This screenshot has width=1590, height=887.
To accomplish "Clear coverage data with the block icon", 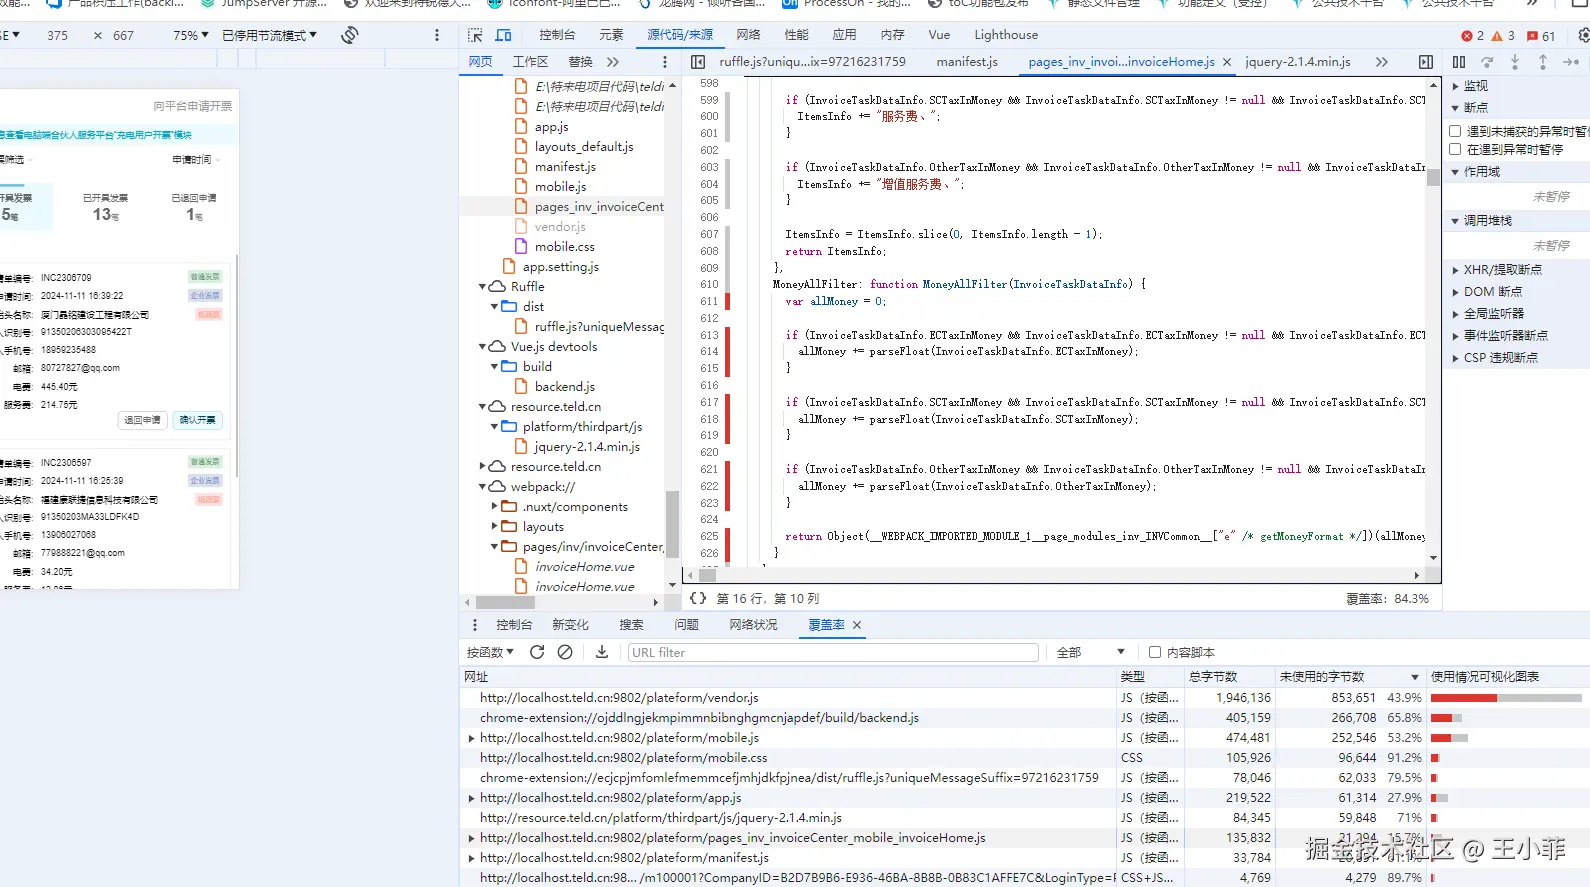I will pos(565,652).
